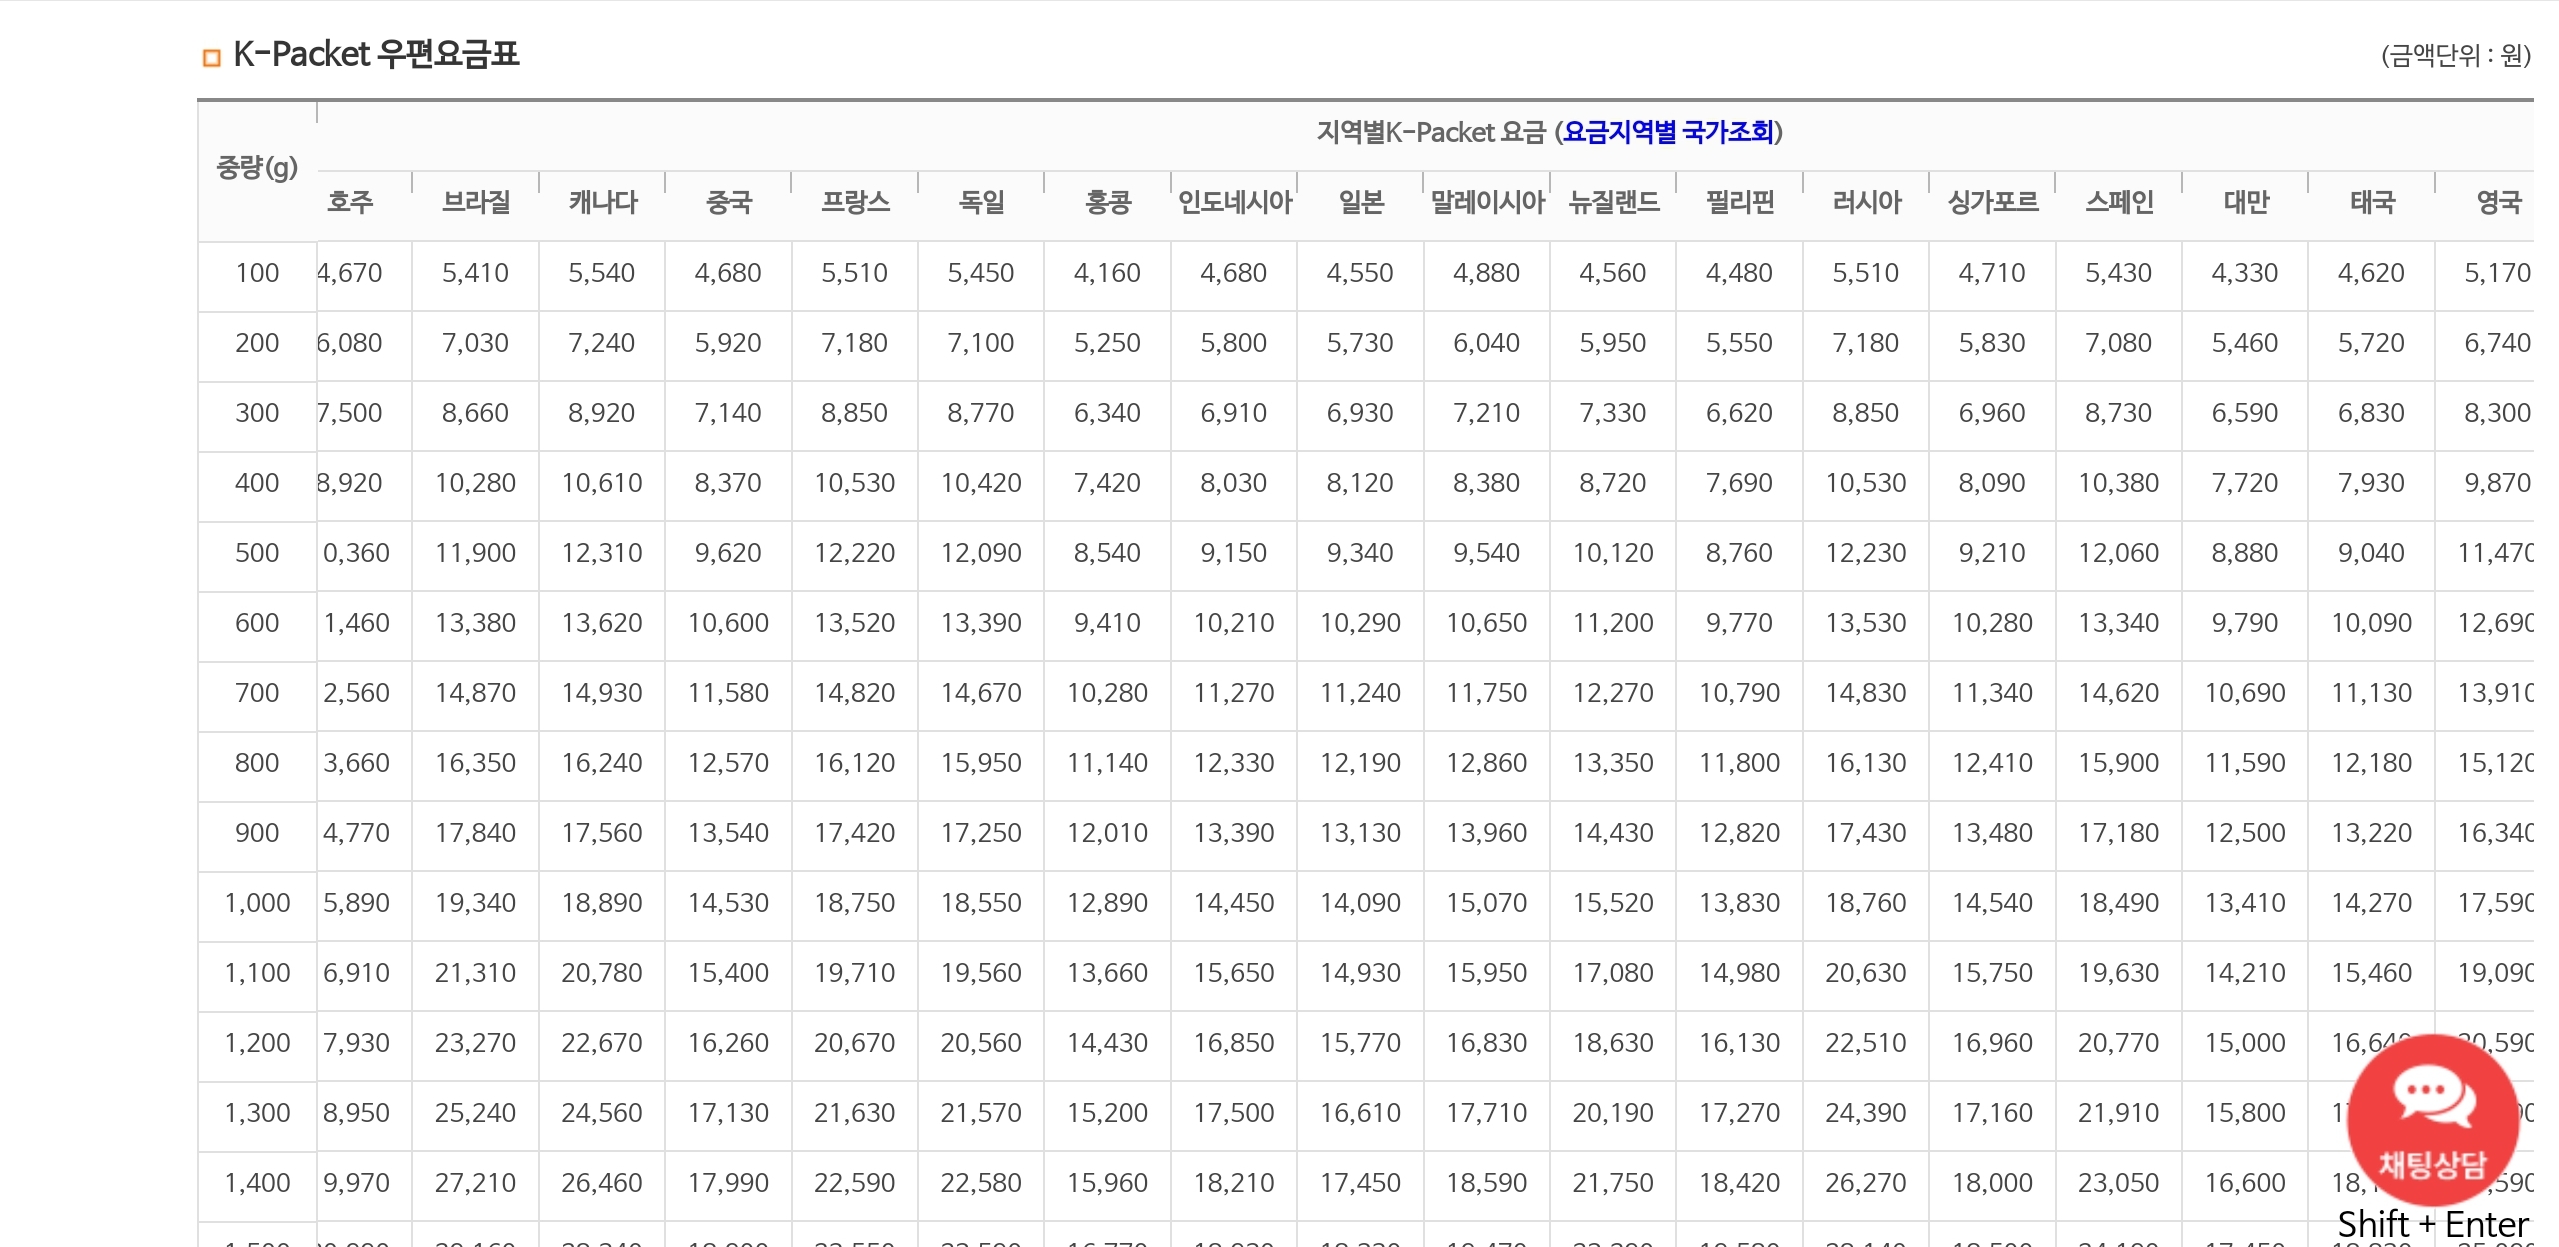
Task: Select the 뉴질랜드 column header
Action: (x=1613, y=203)
